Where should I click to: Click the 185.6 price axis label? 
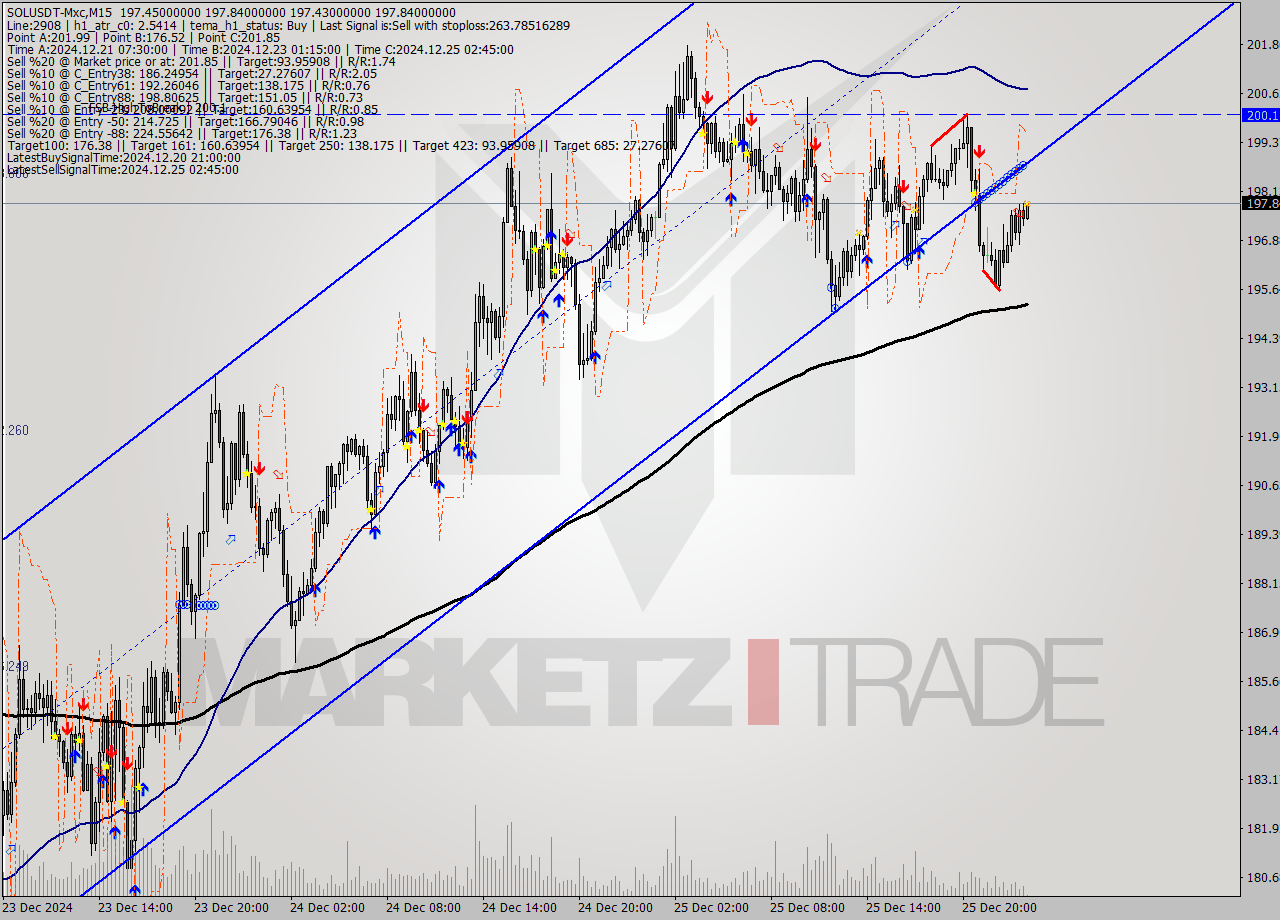tap(1262, 681)
